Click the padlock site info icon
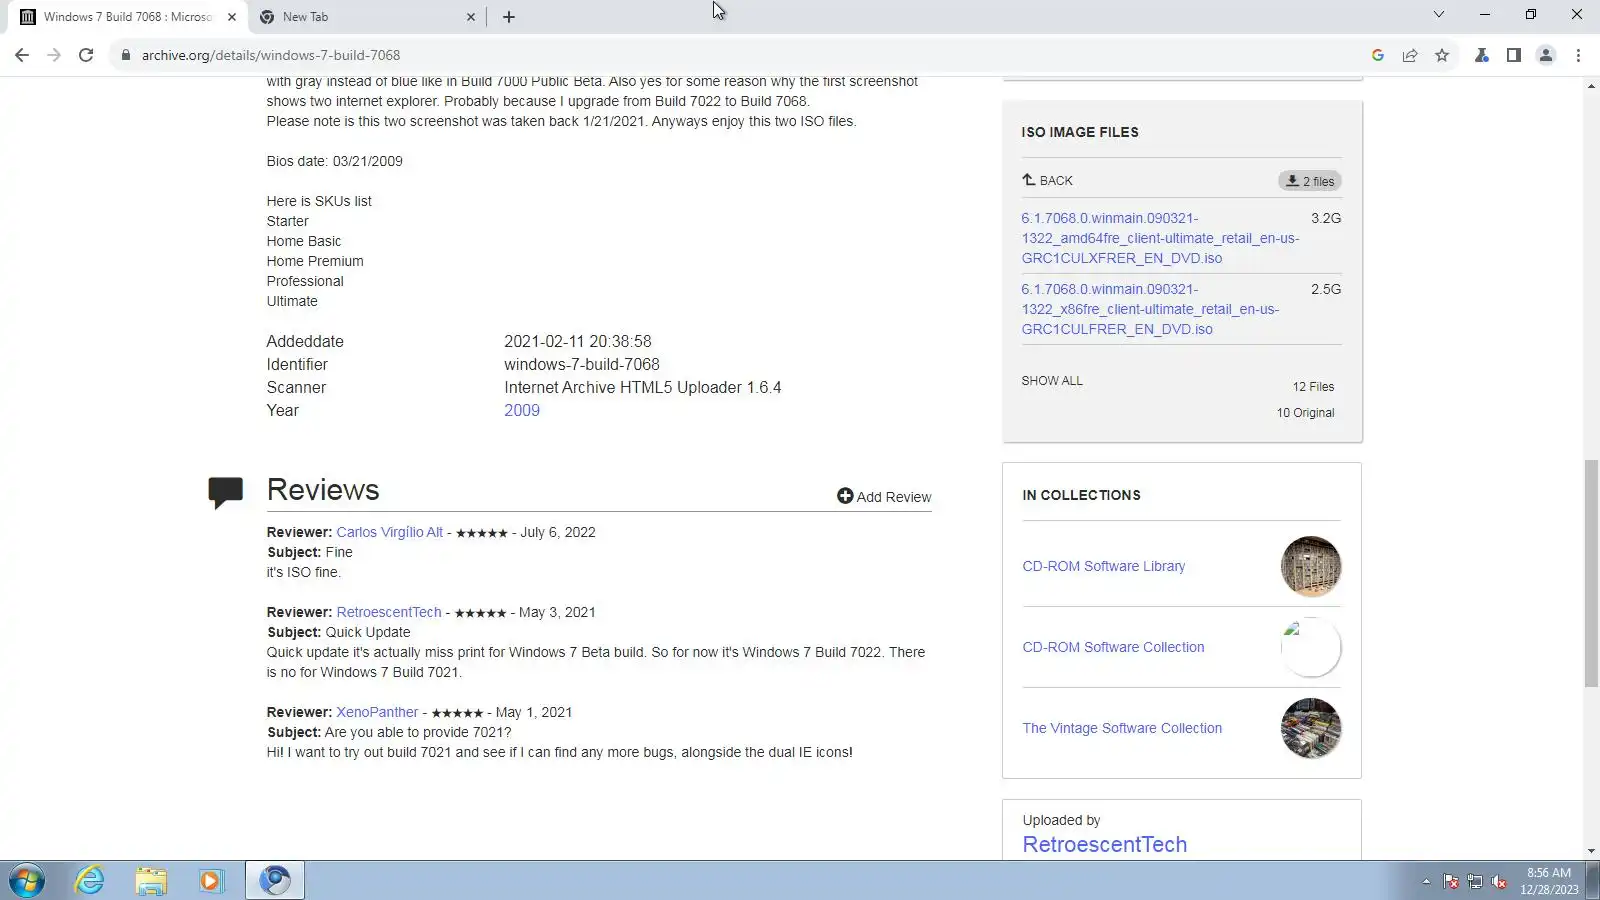The height and width of the screenshot is (900, 1600). click(125, 55)
